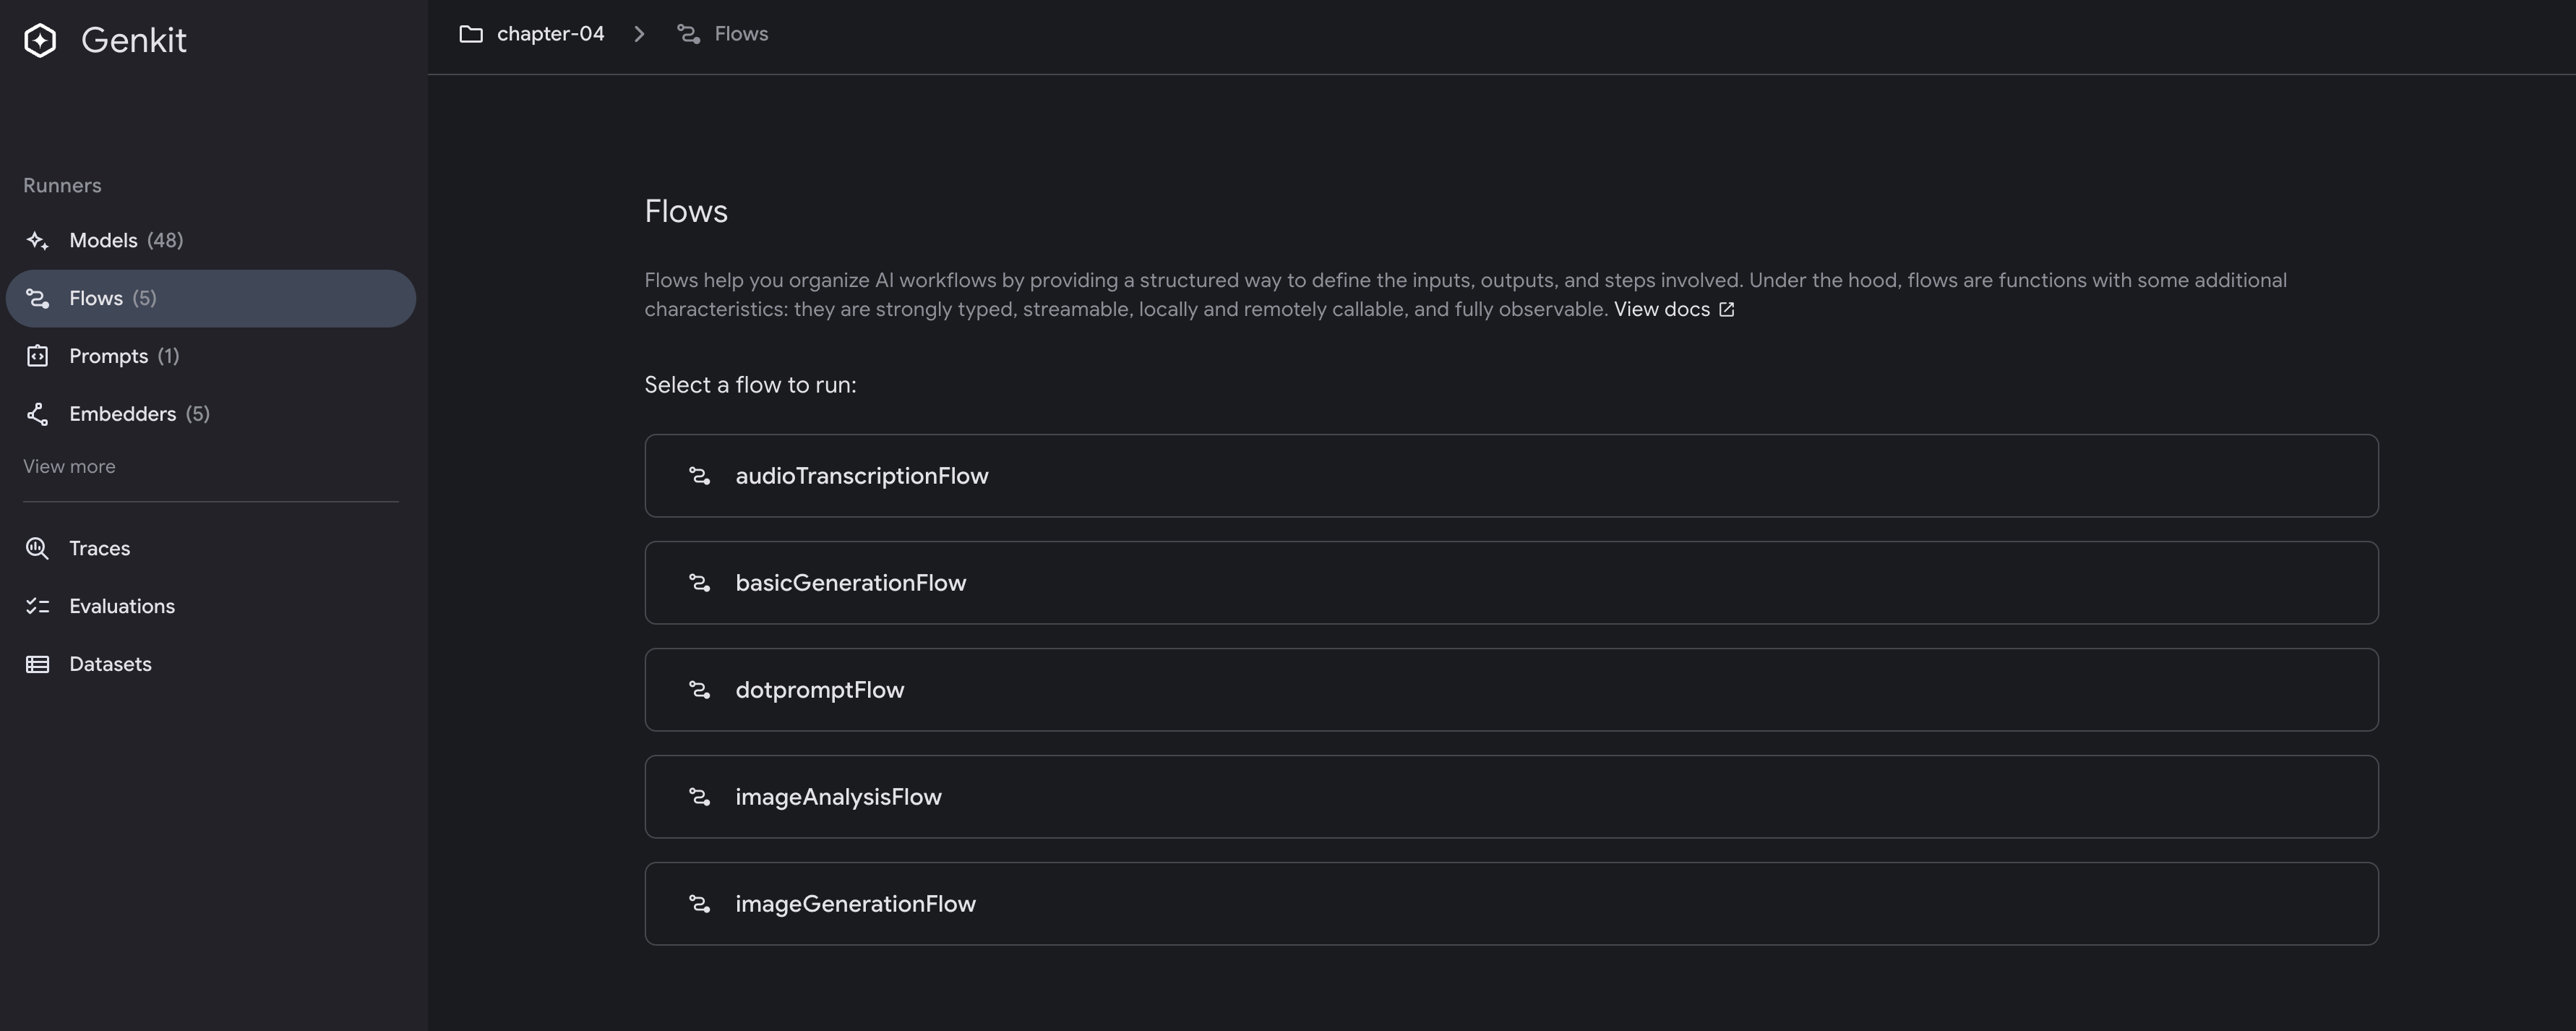The image size is (2576, 1031).
Task: Click the chapter-04 folder icon in breadcrumb
Action: point(471,34)
